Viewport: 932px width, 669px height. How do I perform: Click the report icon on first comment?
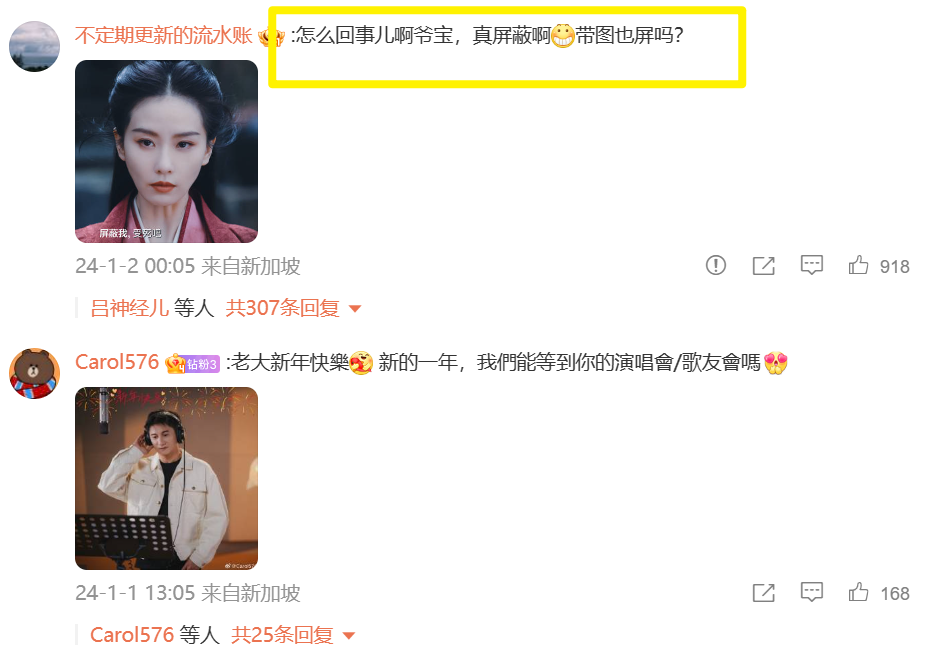coord(716,265)
